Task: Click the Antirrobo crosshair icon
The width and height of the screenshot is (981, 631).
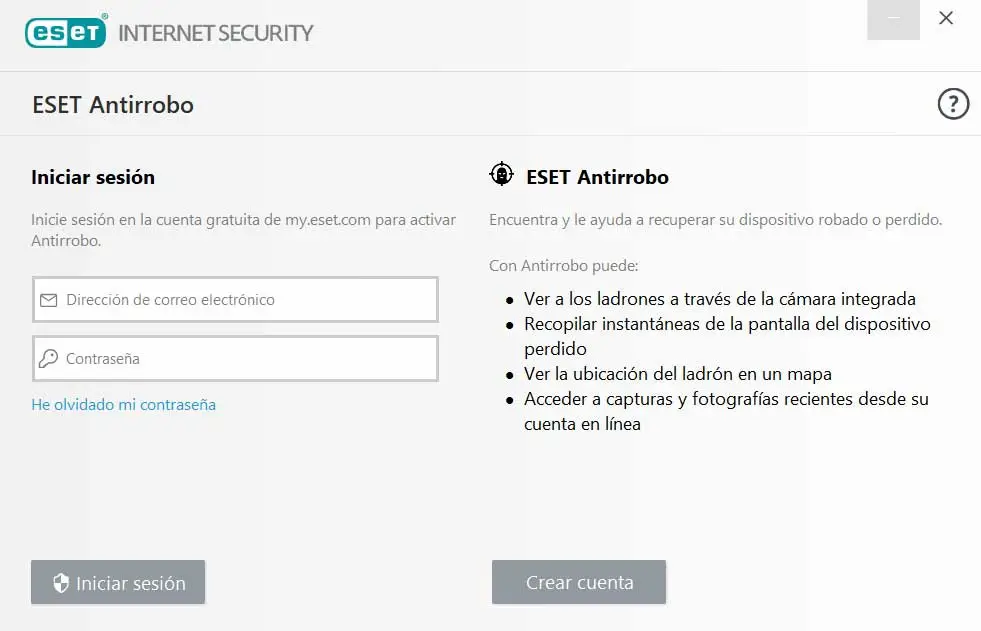Action: click(x=501, y=175)
